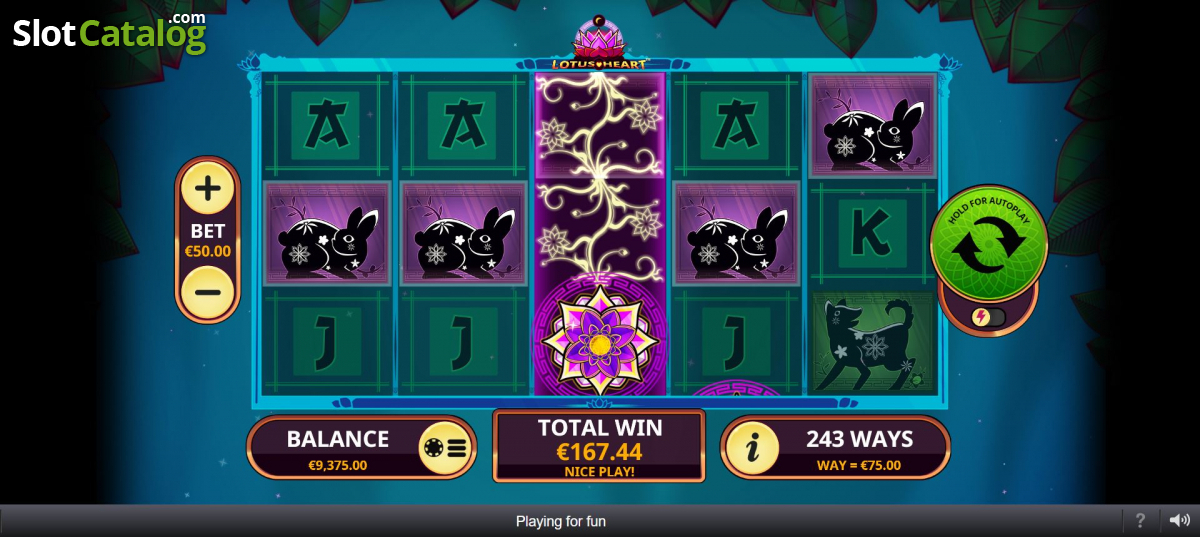Increase the bet with plus button
The width and height of the screenshot is (1200, 537).
208,189
